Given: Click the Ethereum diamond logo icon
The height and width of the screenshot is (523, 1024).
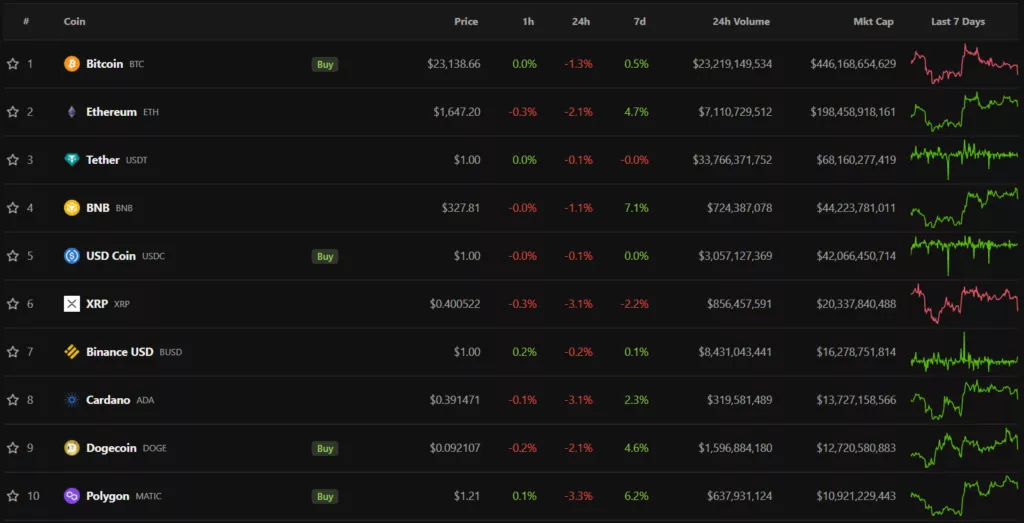Looking at the screenshot, I should [x=72, y=112].
